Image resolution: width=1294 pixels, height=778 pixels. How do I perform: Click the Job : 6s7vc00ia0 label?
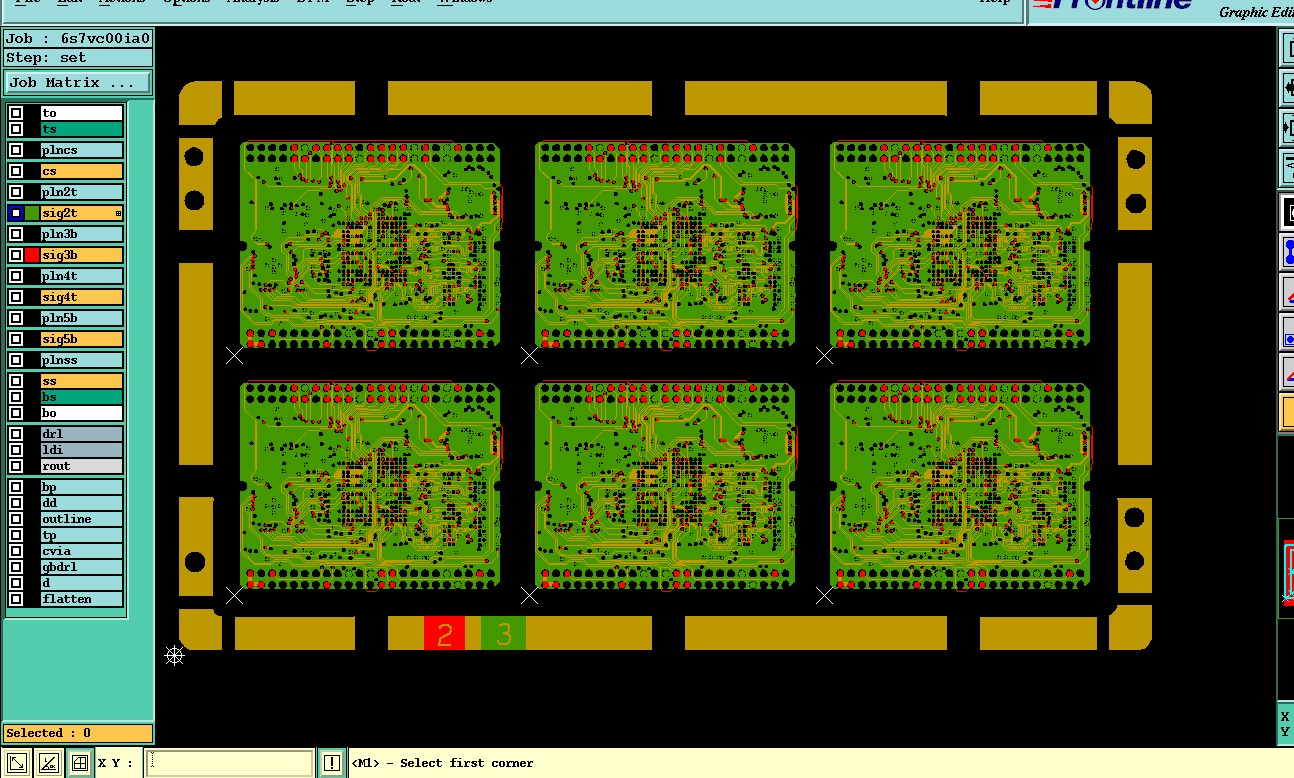(x=78, y=39)
